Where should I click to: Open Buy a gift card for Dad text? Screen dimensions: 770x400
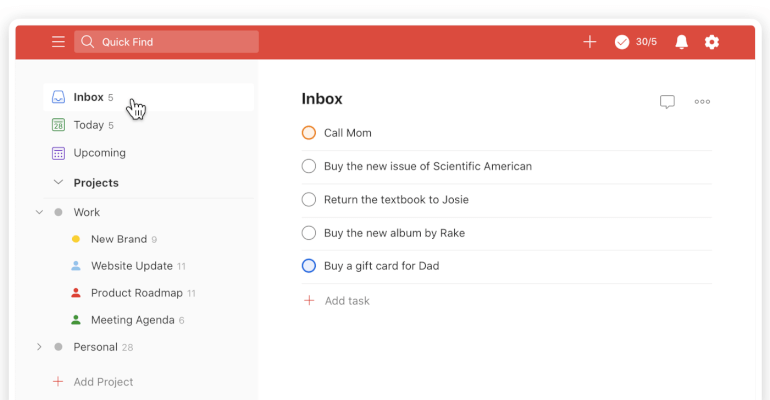click(382, 266)
